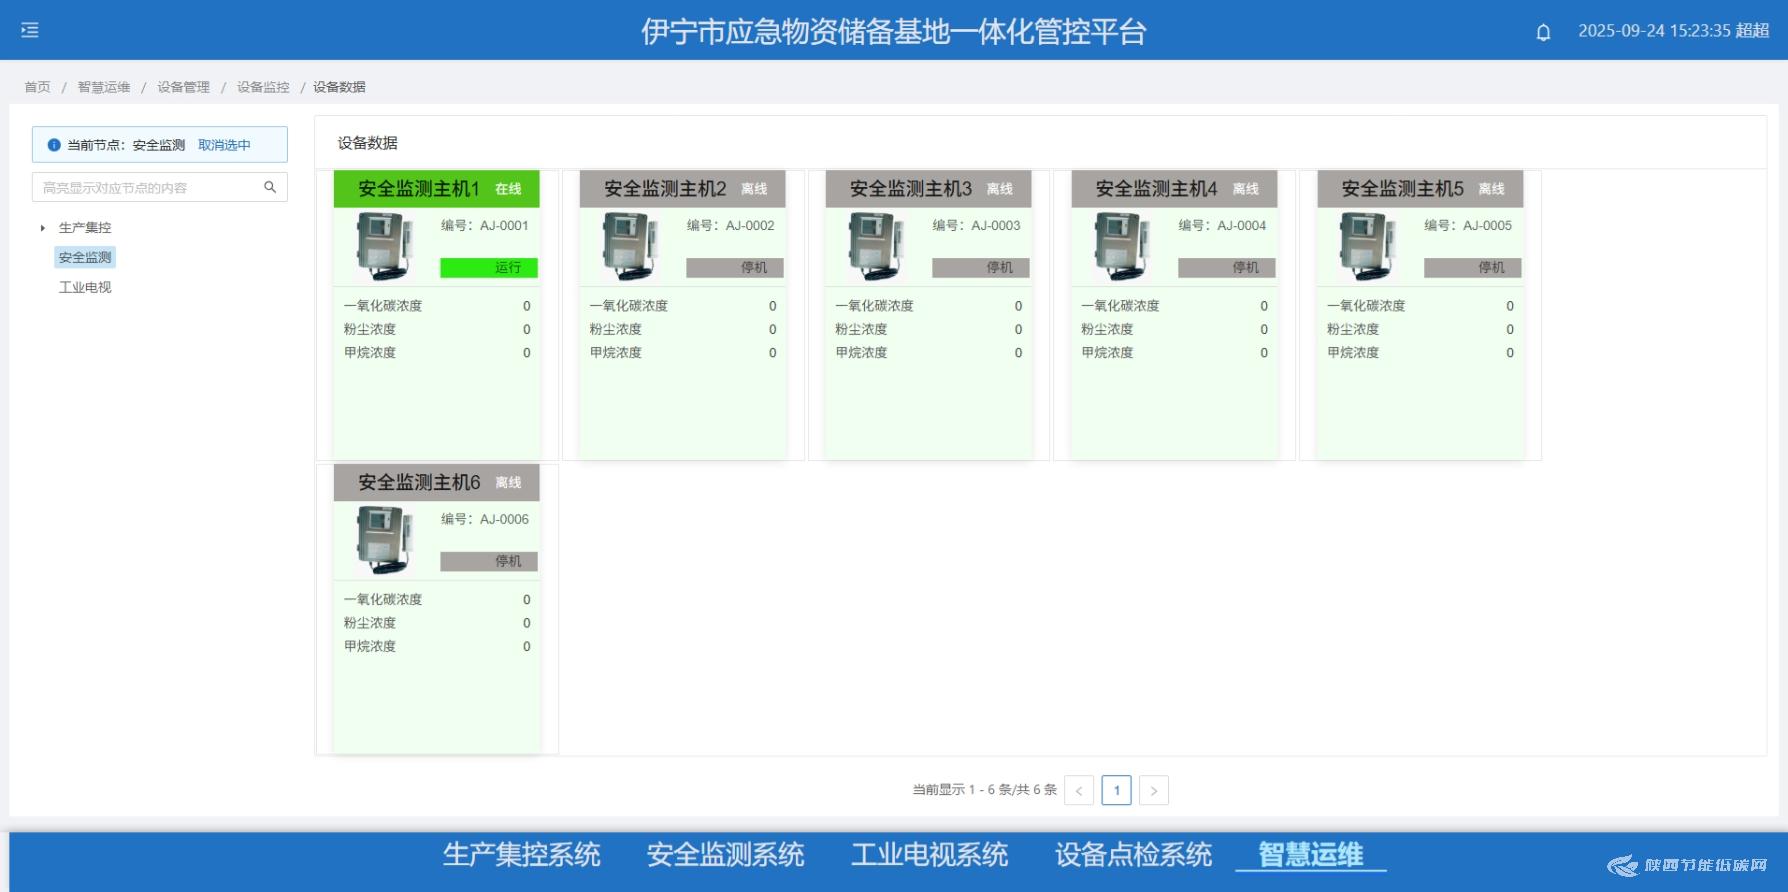Click the green 运行 status bar
The image size is (1788, 892).
(489, 267)
